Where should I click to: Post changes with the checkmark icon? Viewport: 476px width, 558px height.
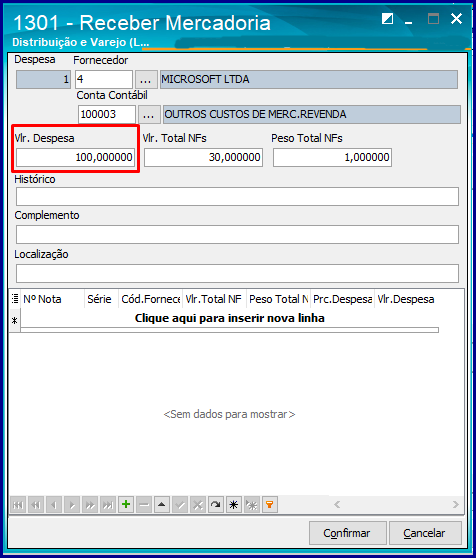[x=180, y=504]
